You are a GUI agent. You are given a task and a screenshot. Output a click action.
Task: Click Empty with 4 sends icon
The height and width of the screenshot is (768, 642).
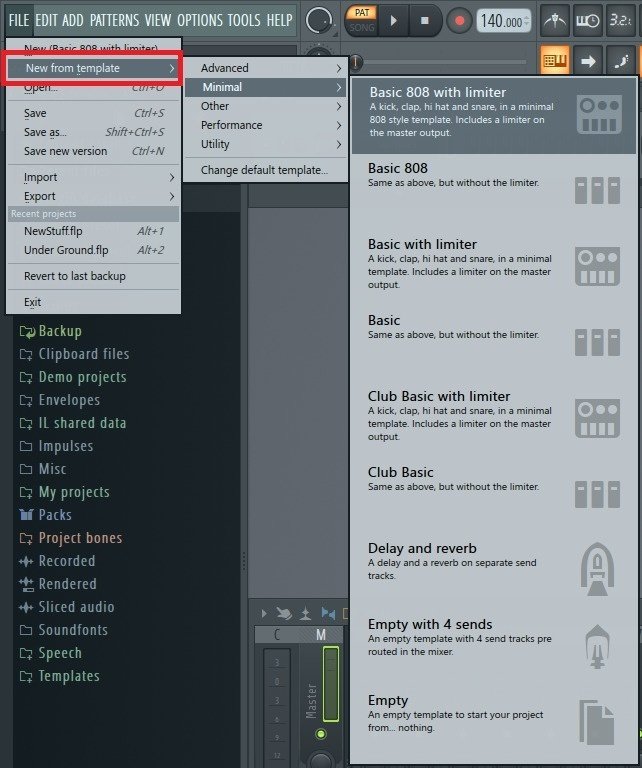pos(597,647)
